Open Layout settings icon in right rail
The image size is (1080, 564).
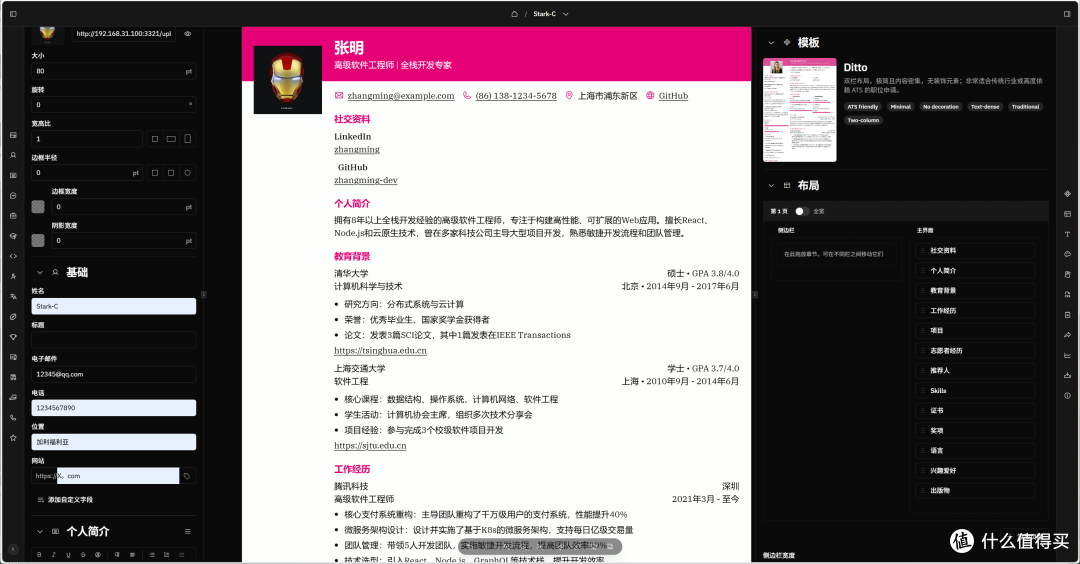[1067, 214]
